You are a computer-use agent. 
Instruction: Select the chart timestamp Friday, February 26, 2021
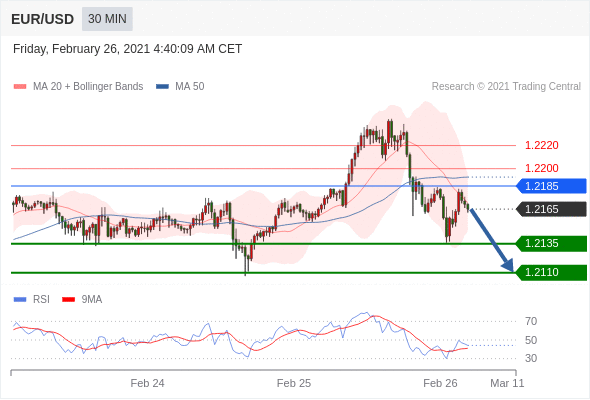coord(127,49)
